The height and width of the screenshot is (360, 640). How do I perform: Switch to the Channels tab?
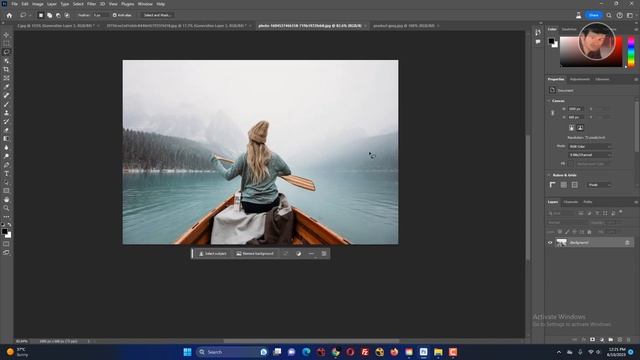coord(571,202)
